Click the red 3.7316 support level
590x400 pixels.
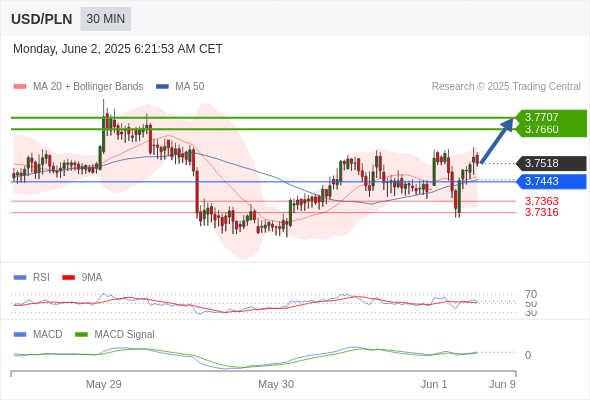[x=541, y=212]
